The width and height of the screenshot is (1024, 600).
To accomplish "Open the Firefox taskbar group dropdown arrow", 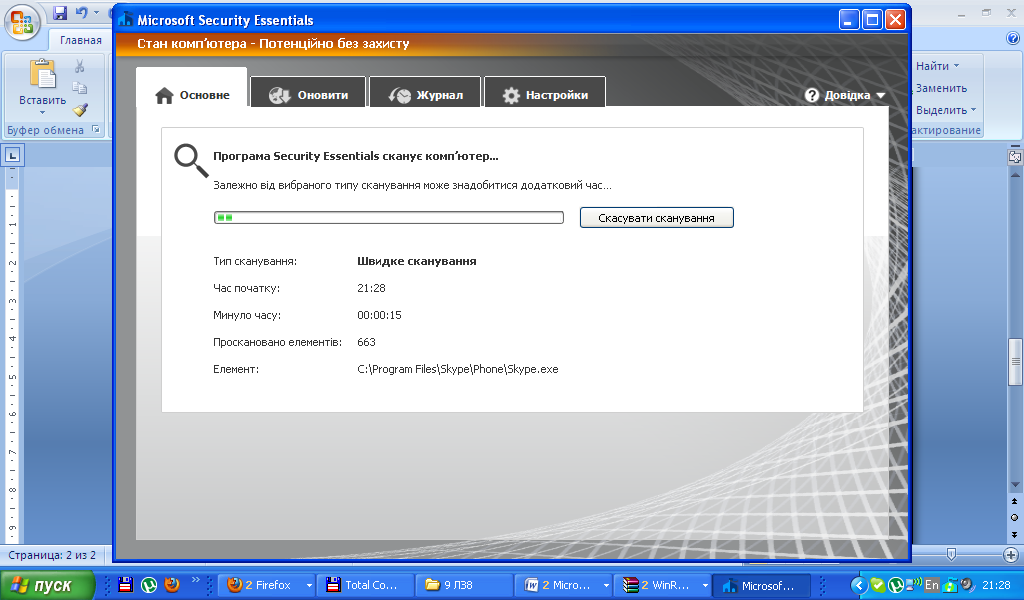I will 309,586.
